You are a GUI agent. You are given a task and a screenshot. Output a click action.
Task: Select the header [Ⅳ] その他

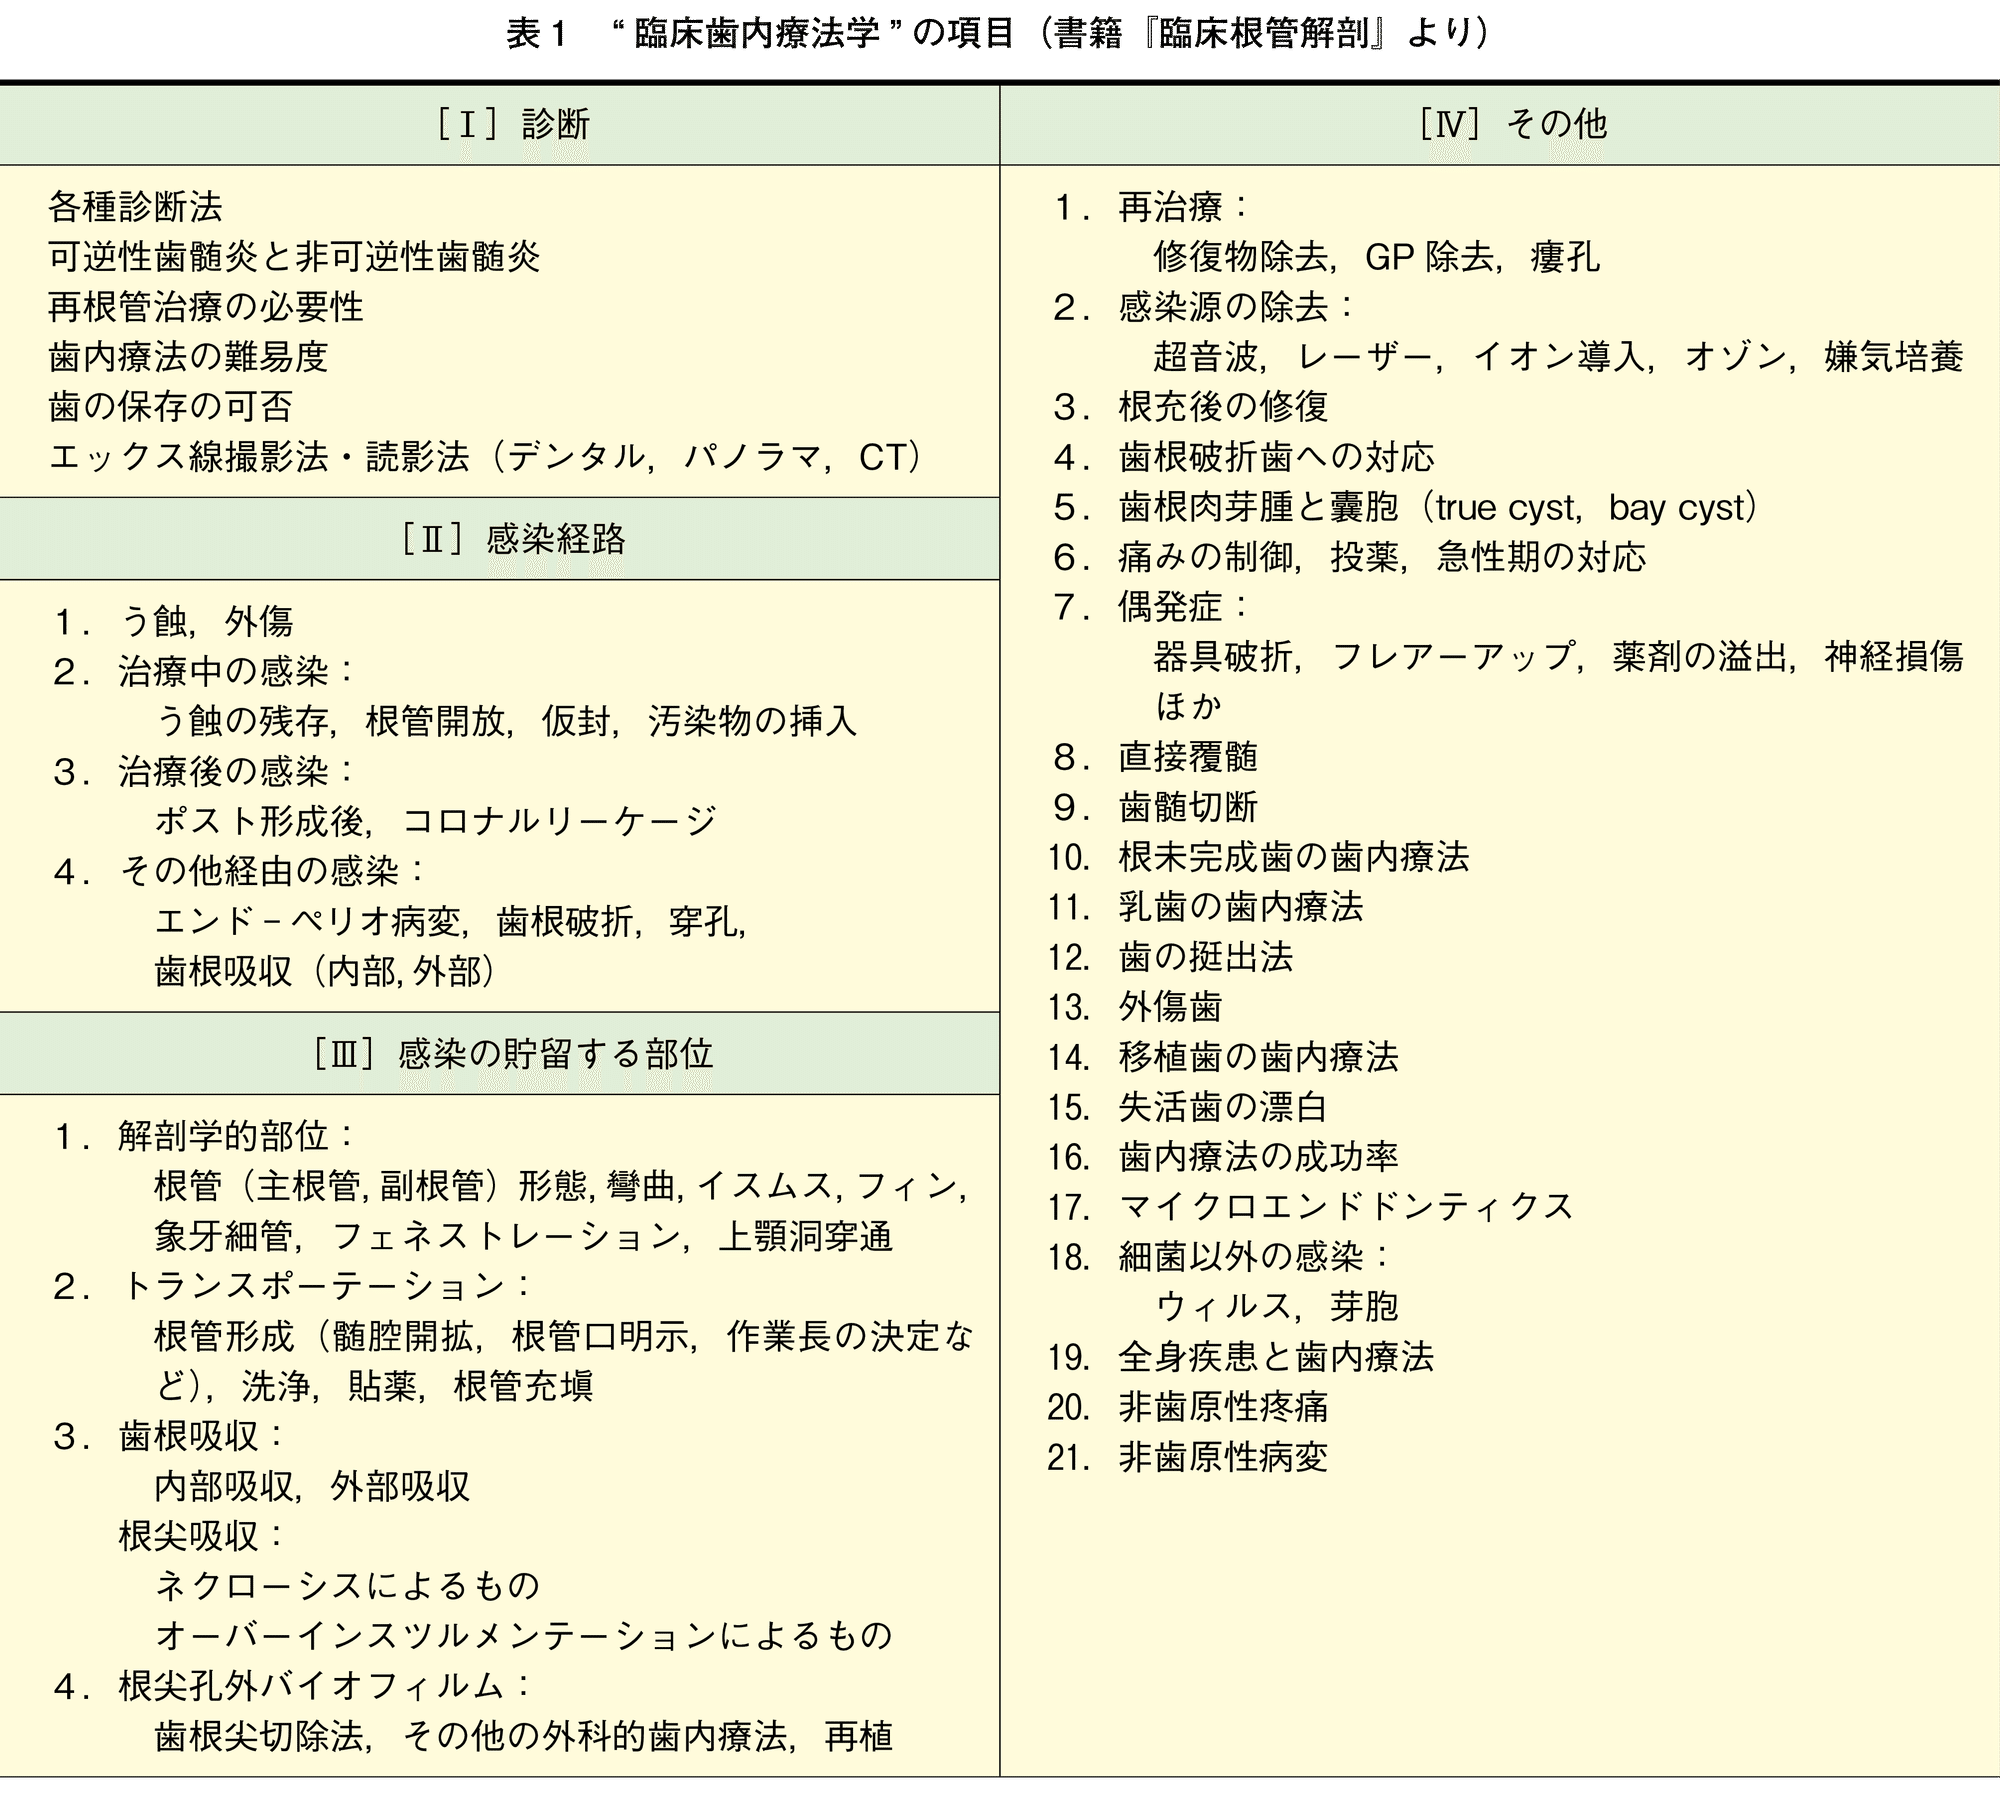point(1513,124)
